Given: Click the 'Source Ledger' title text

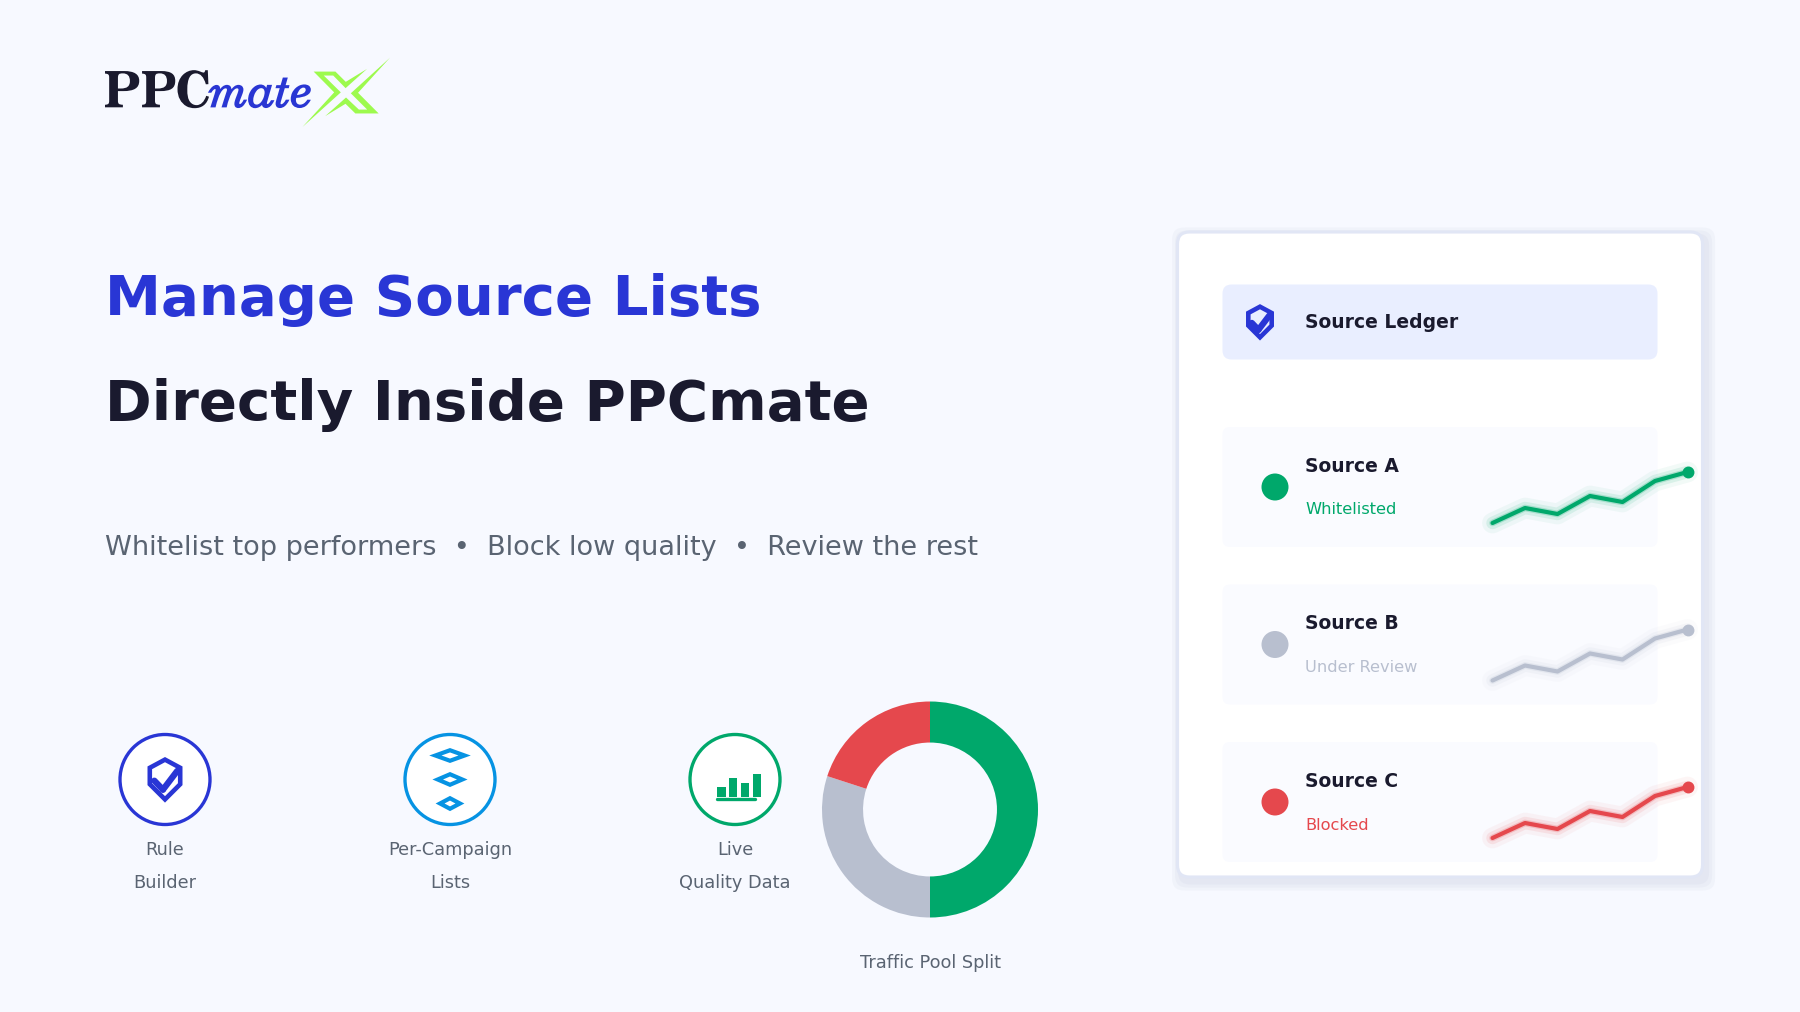Looking at the screenshot, I should pos(1381,322).
